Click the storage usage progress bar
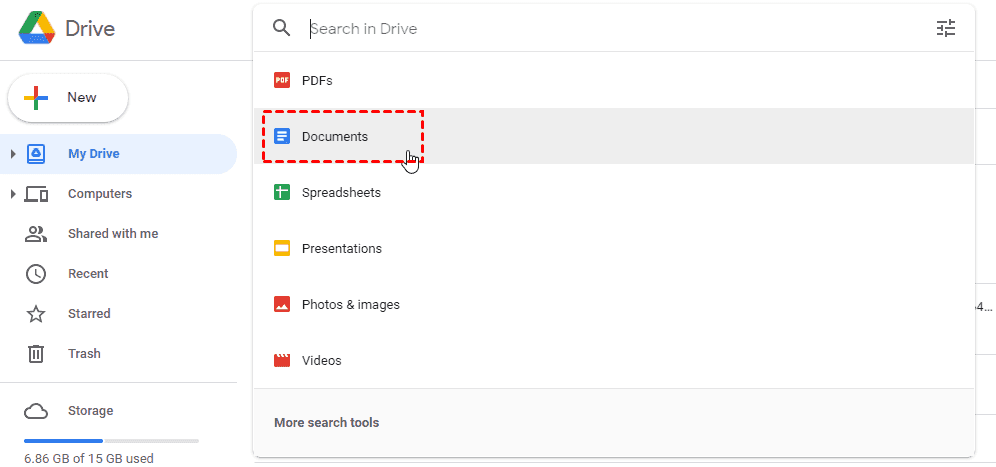Image resolution: width=996 pixels, height=467 pixels. (111, 441)
